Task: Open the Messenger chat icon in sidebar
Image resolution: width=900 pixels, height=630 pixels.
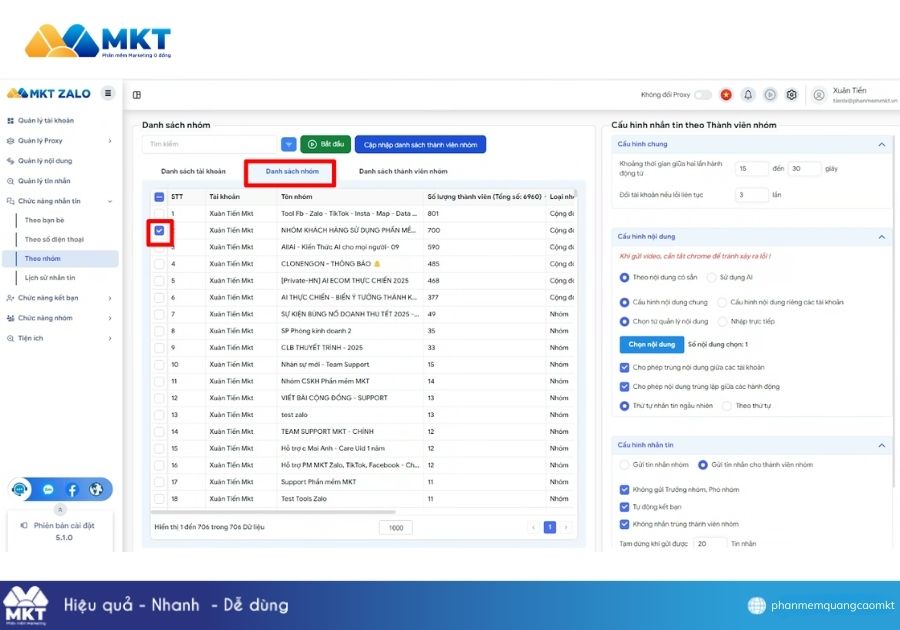Action: (x=48, y=490)
